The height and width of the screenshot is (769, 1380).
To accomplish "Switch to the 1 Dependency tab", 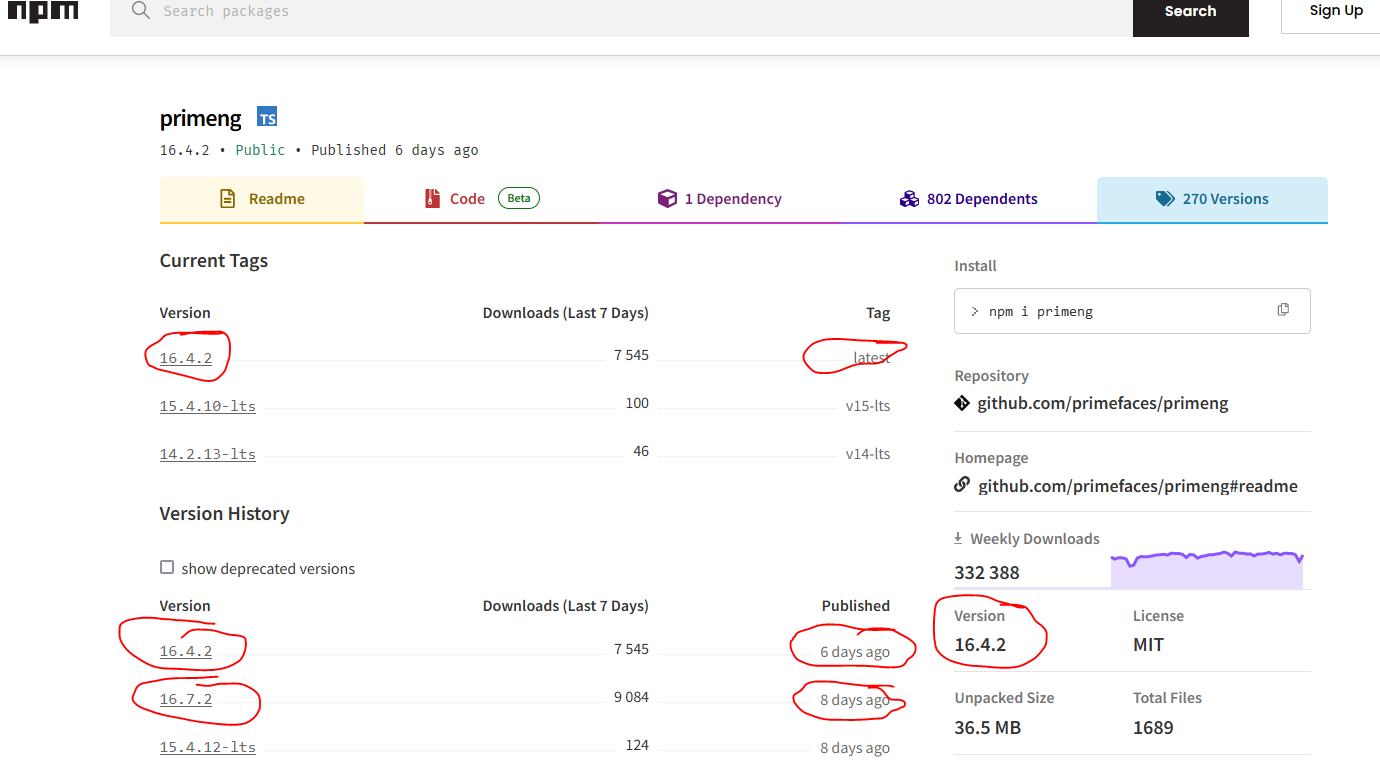I will (x=719, y=200).
